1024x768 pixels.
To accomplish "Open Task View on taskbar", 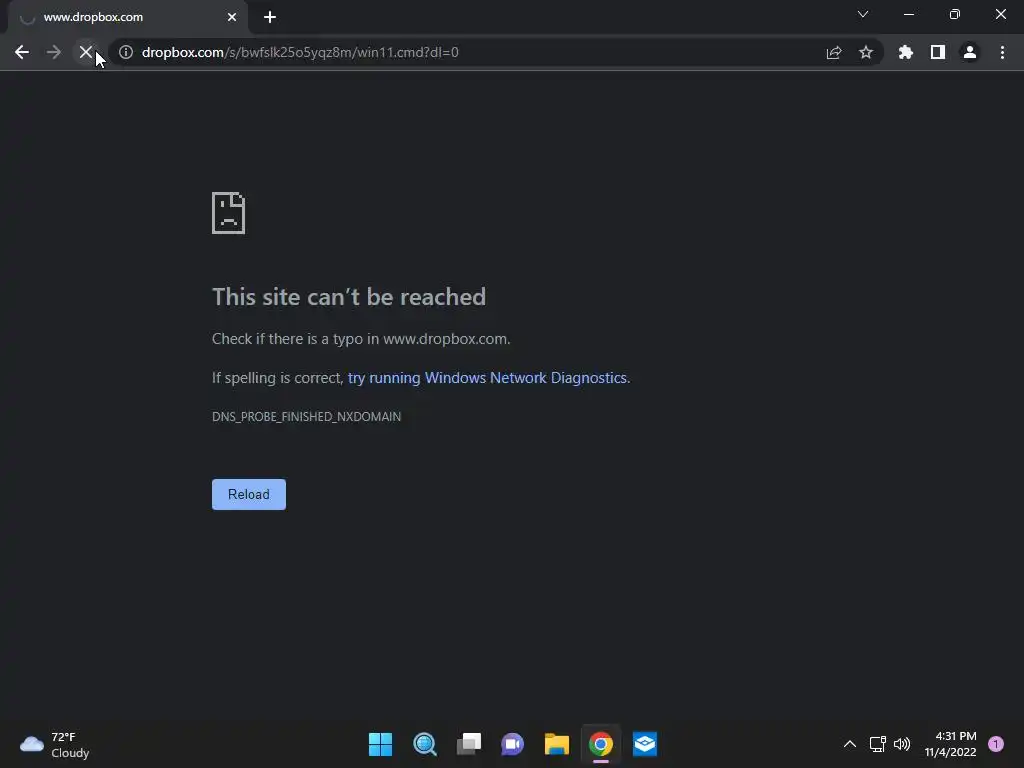I will 469,744.
